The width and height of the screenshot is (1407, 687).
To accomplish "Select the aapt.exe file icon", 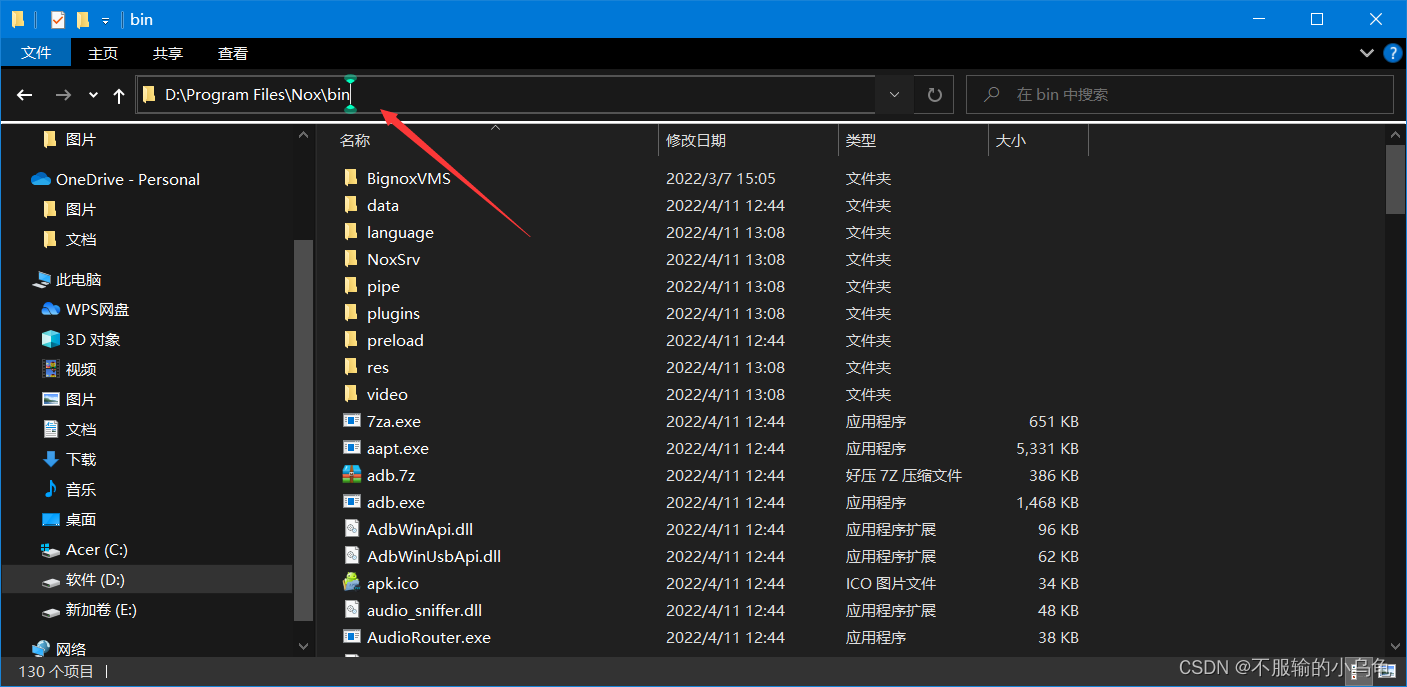I will click(x=351, y=448).
